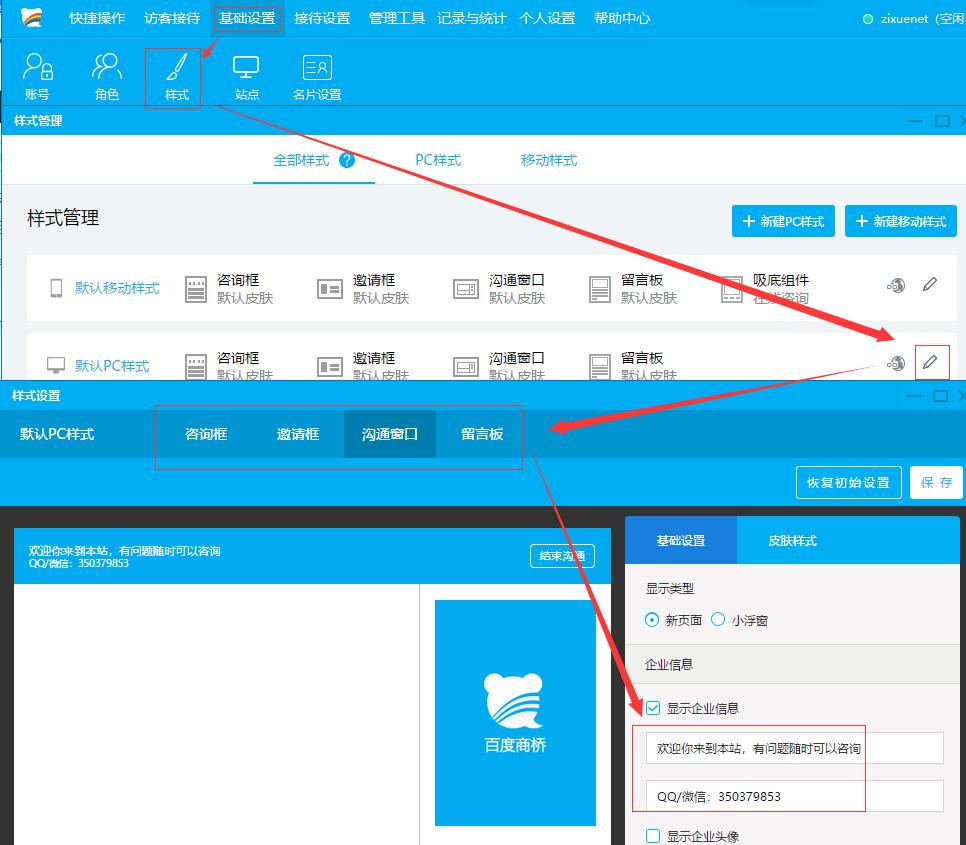The height and width of the screenshot is (845, 966).
Task: Select the 样式 brush style icon
Action: tap(176, 76)
